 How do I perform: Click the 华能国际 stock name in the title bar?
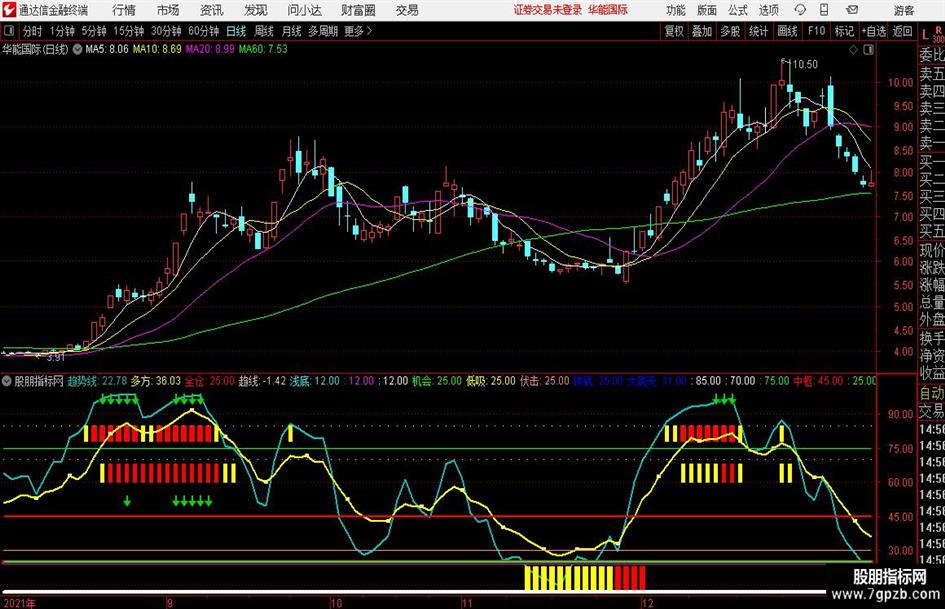[x=608, y=10]
